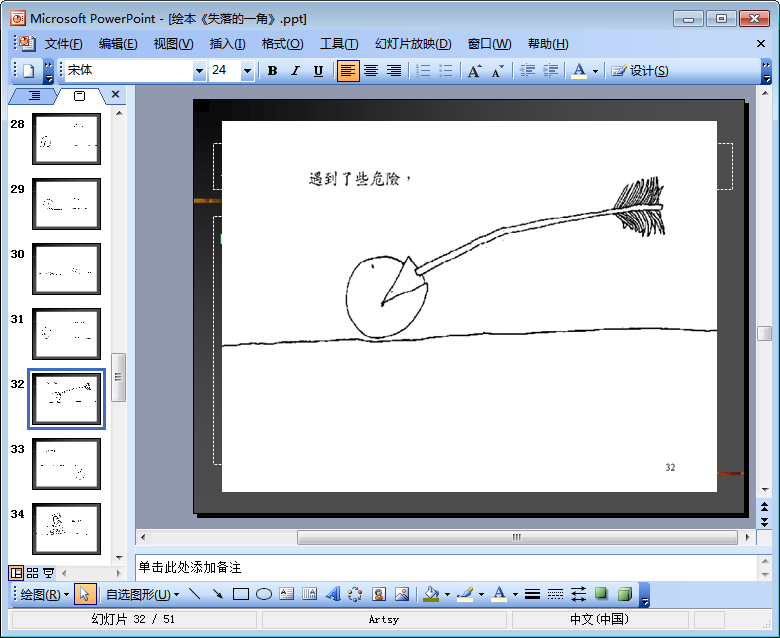Open the 文件 menu
This screenshot has width=780, height=638.
point(63,44)
